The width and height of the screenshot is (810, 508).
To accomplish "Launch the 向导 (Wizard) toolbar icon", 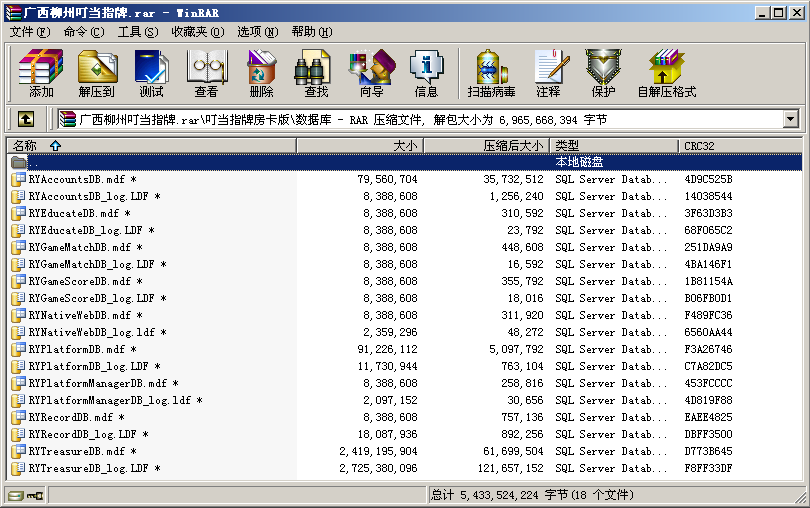I will [371, 74].
